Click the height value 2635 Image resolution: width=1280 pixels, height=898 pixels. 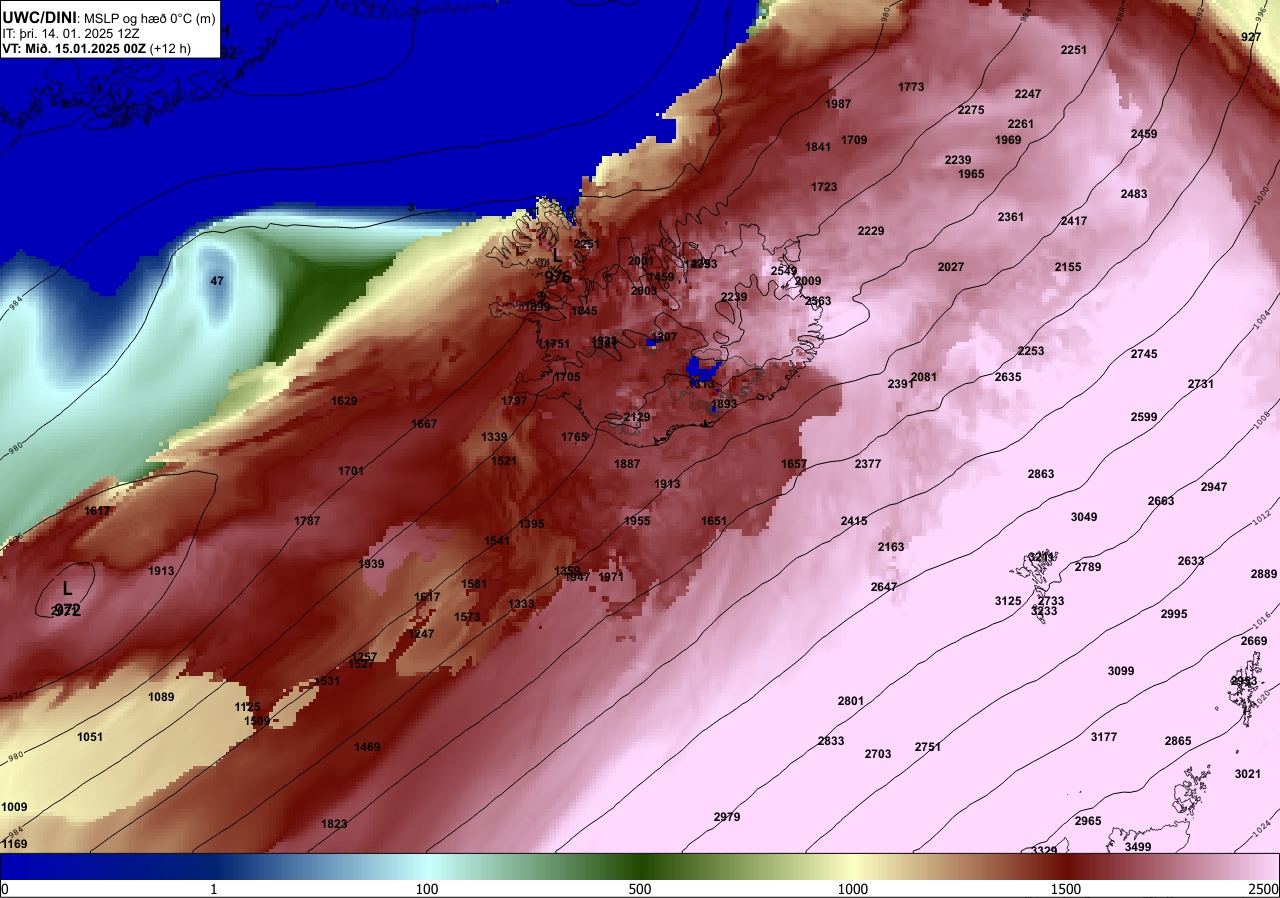[x=1008, y=377]
